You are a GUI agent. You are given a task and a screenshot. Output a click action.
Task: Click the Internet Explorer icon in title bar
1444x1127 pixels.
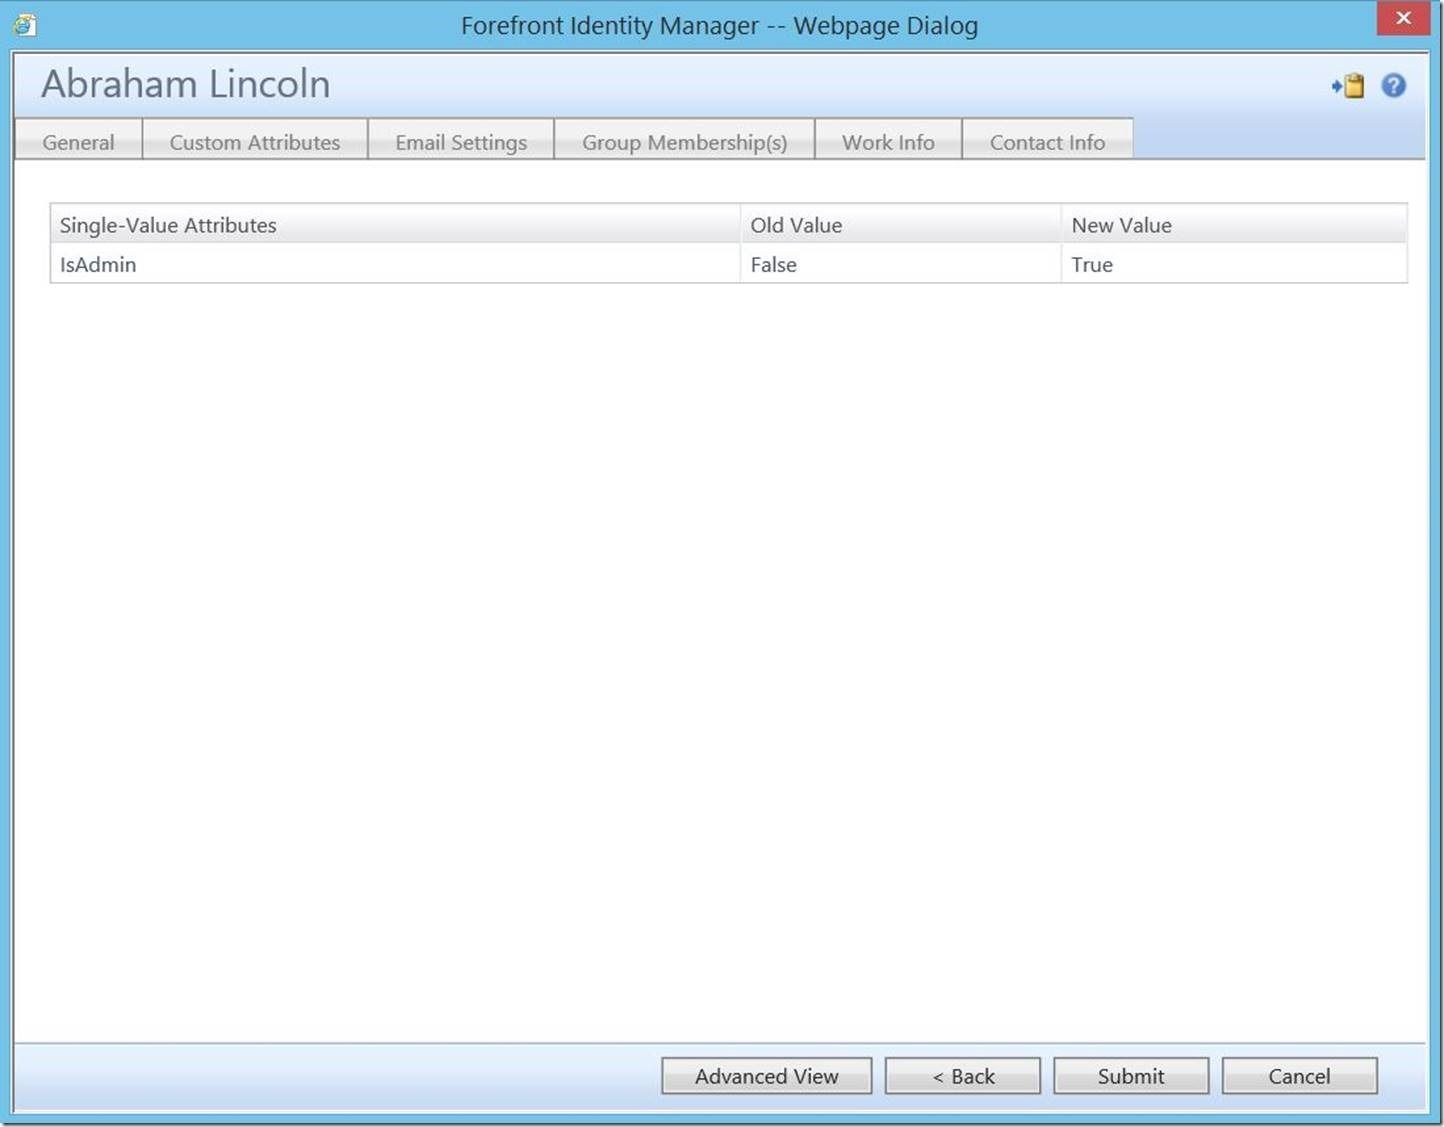25,25
